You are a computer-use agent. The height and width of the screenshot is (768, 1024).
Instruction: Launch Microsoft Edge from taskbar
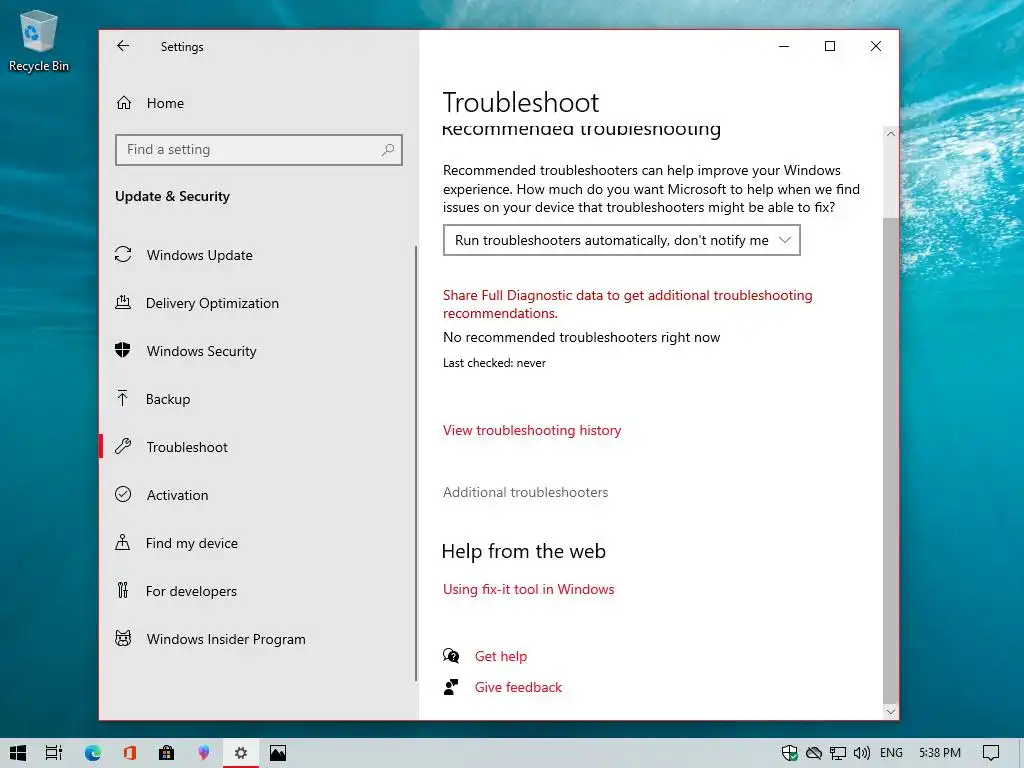tap(93, 753)
